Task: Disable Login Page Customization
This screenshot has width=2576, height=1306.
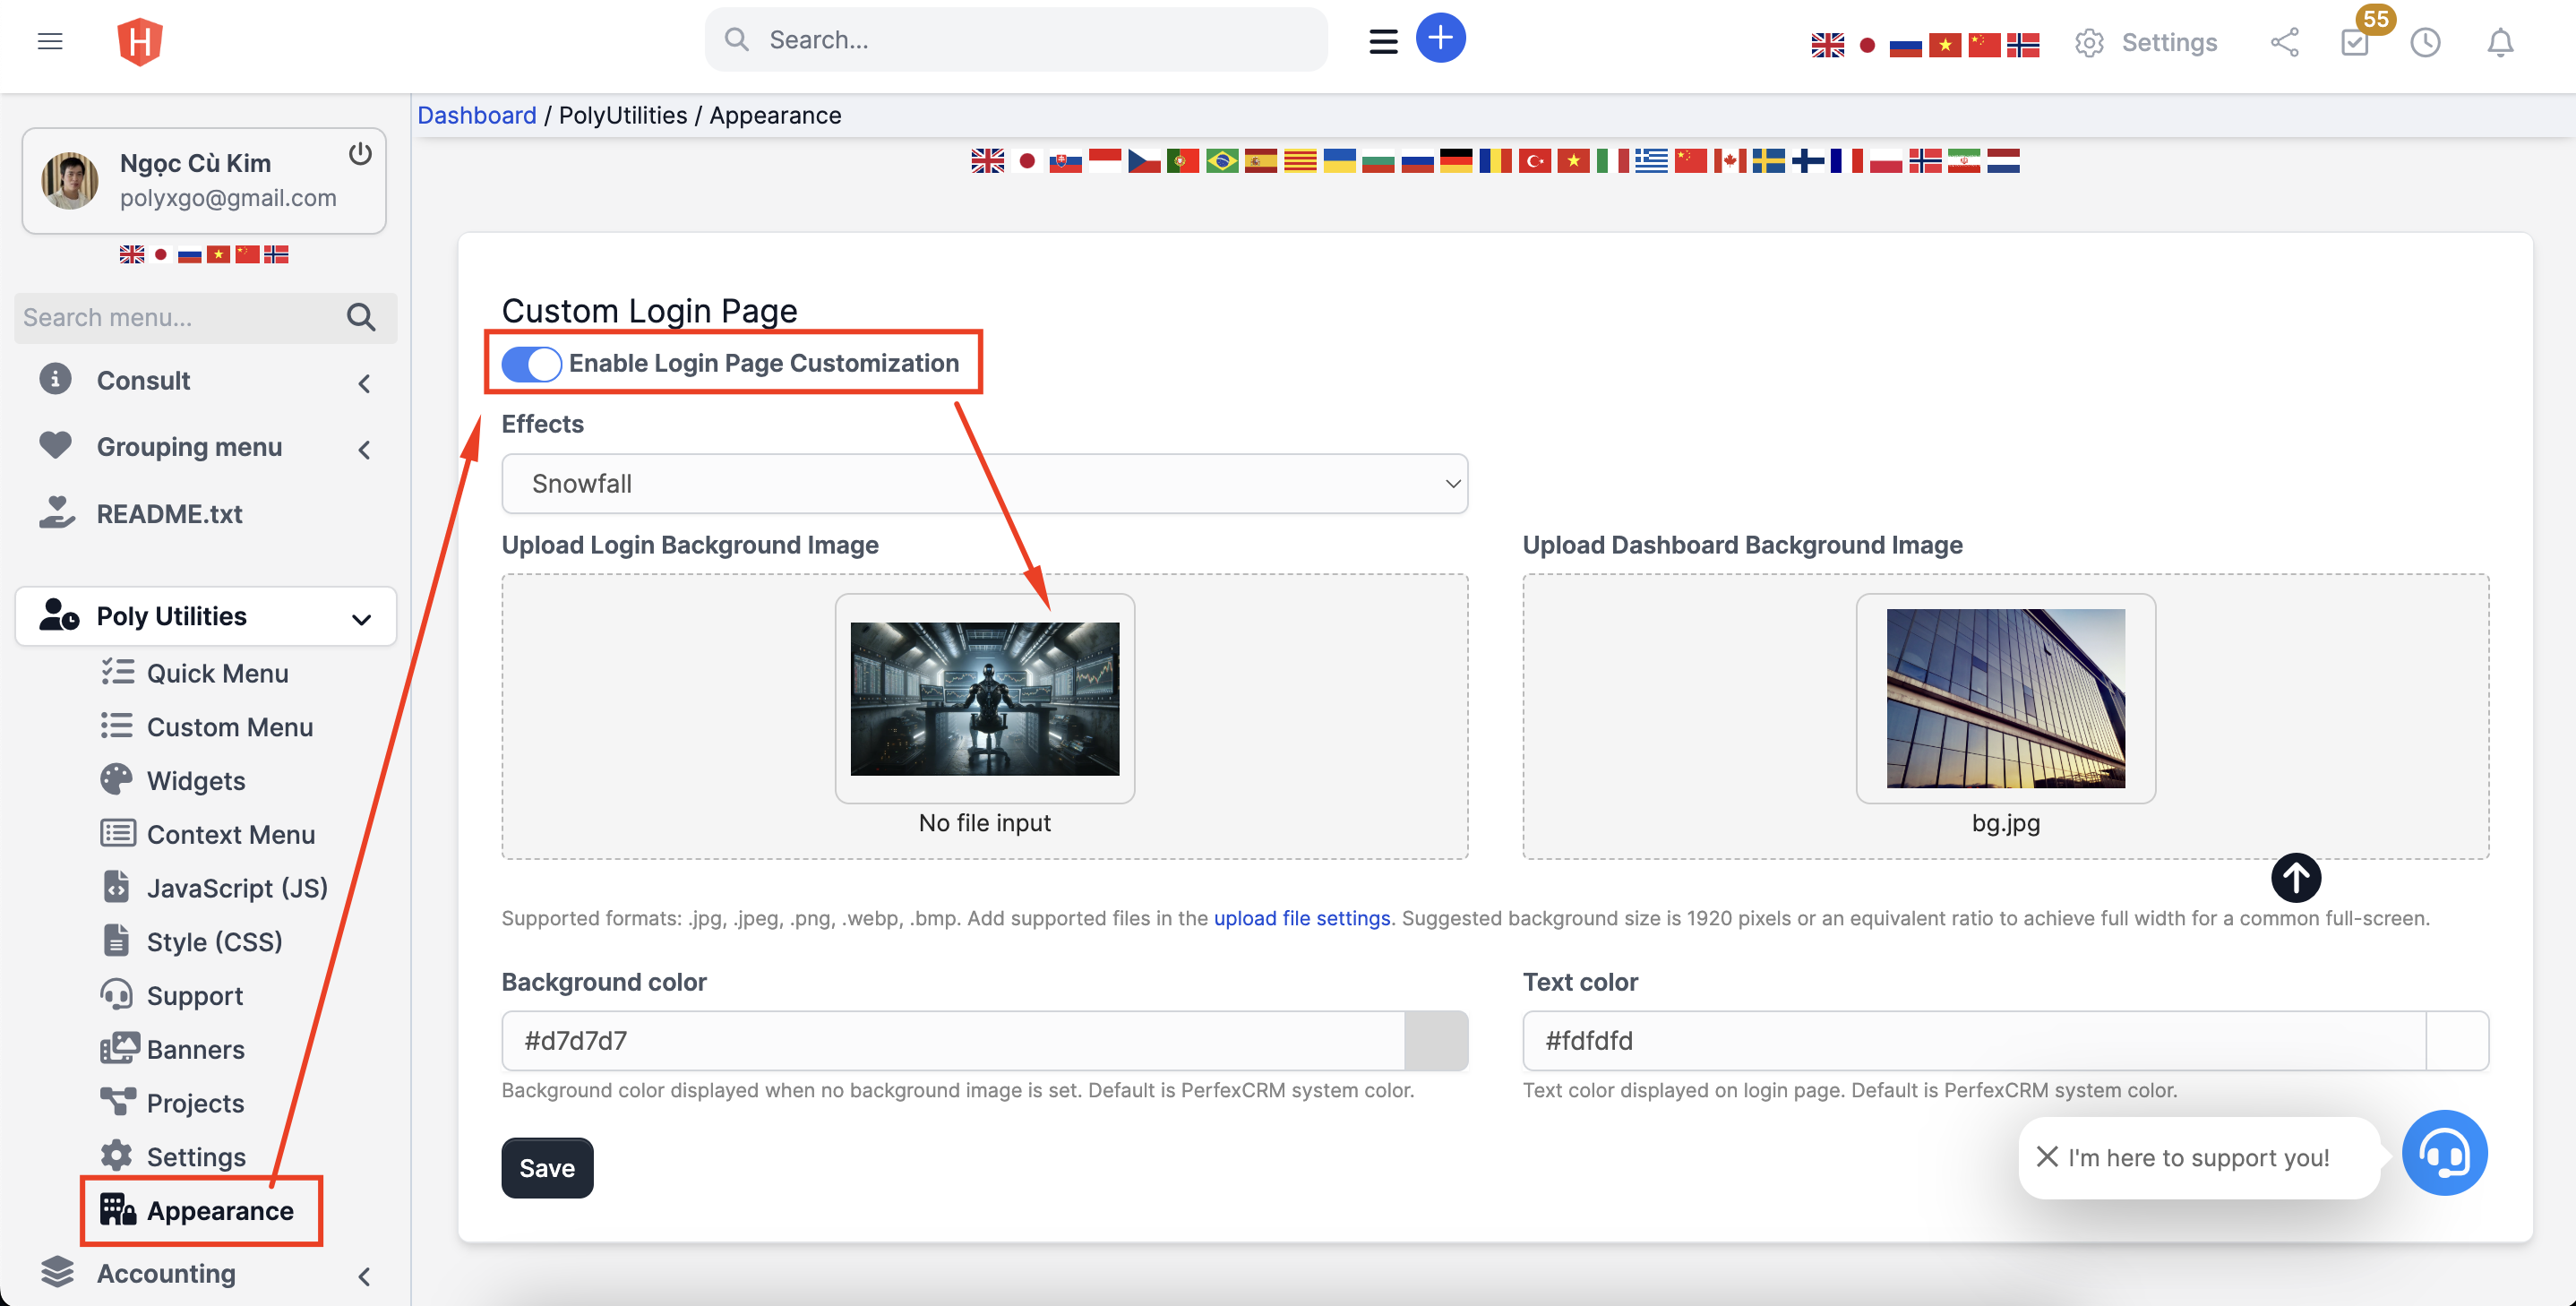Action: click(x=531, y=364)
